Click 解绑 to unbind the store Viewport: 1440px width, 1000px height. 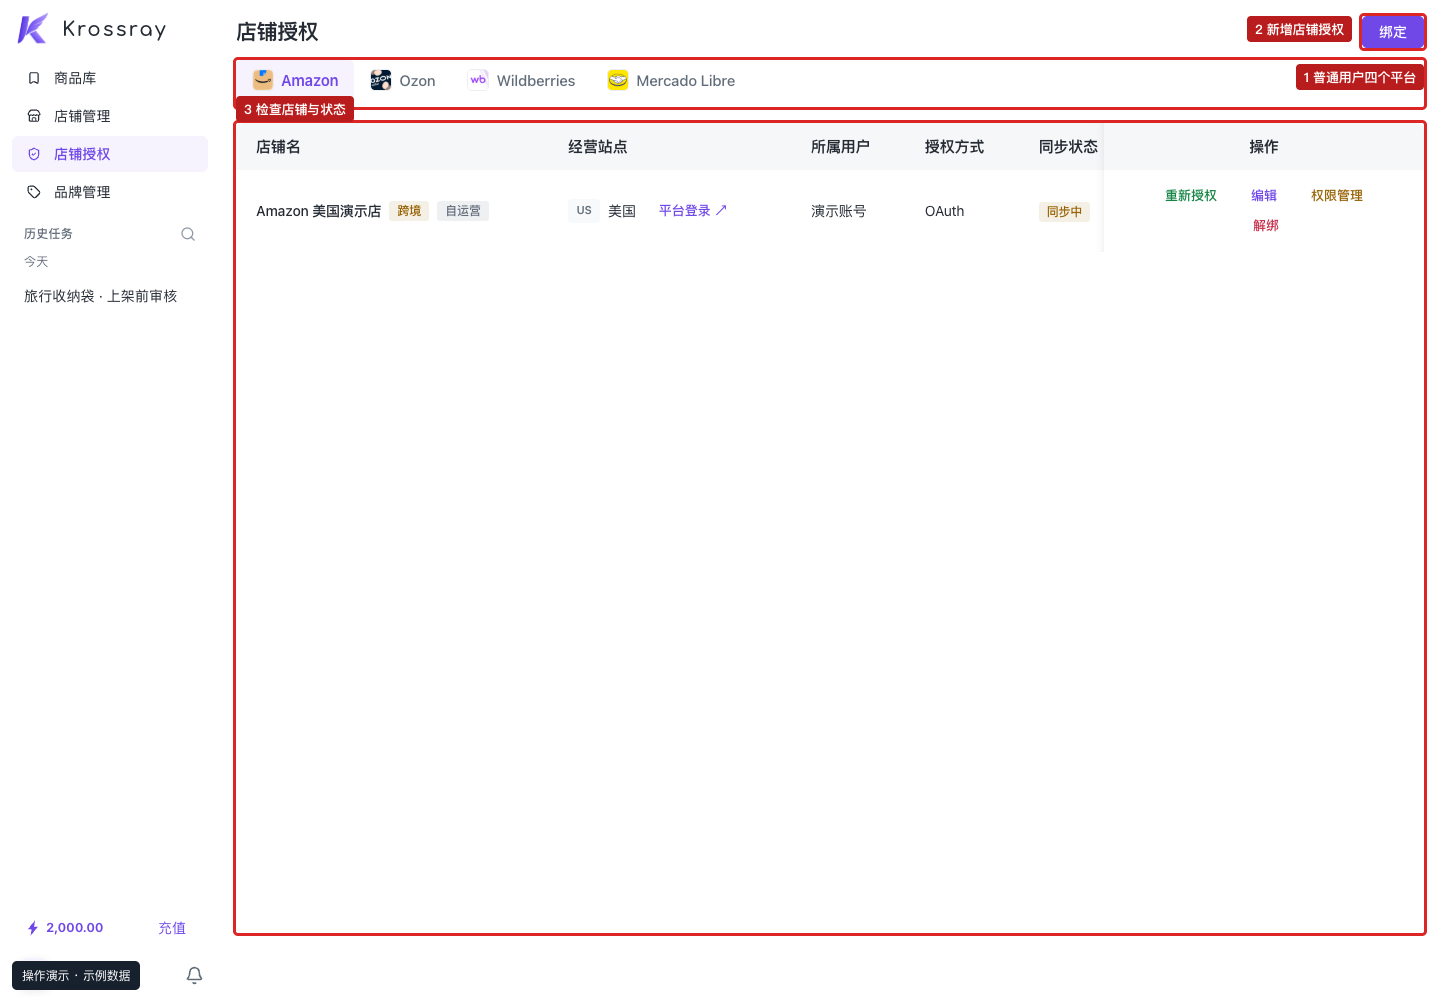(1266, 226)
